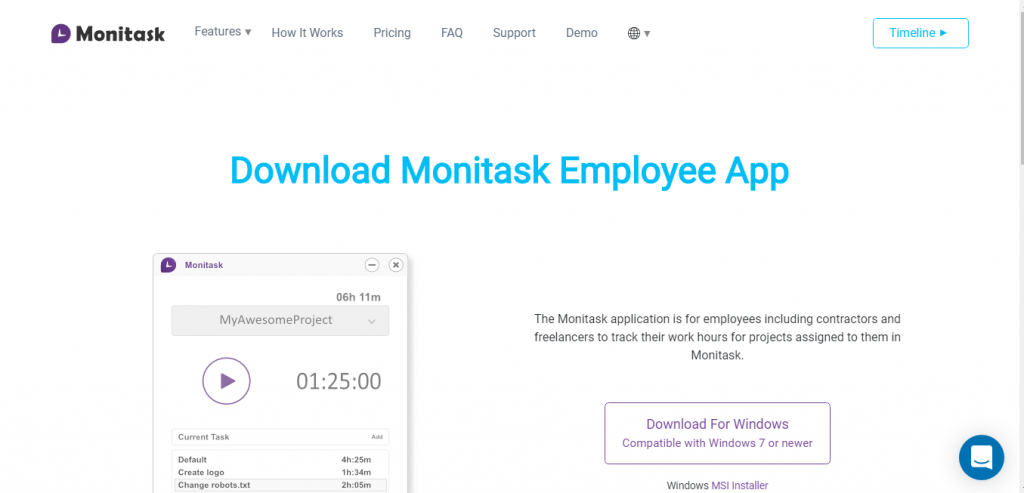
Task: Select the Create logo task row
Action: click(280, 472)
